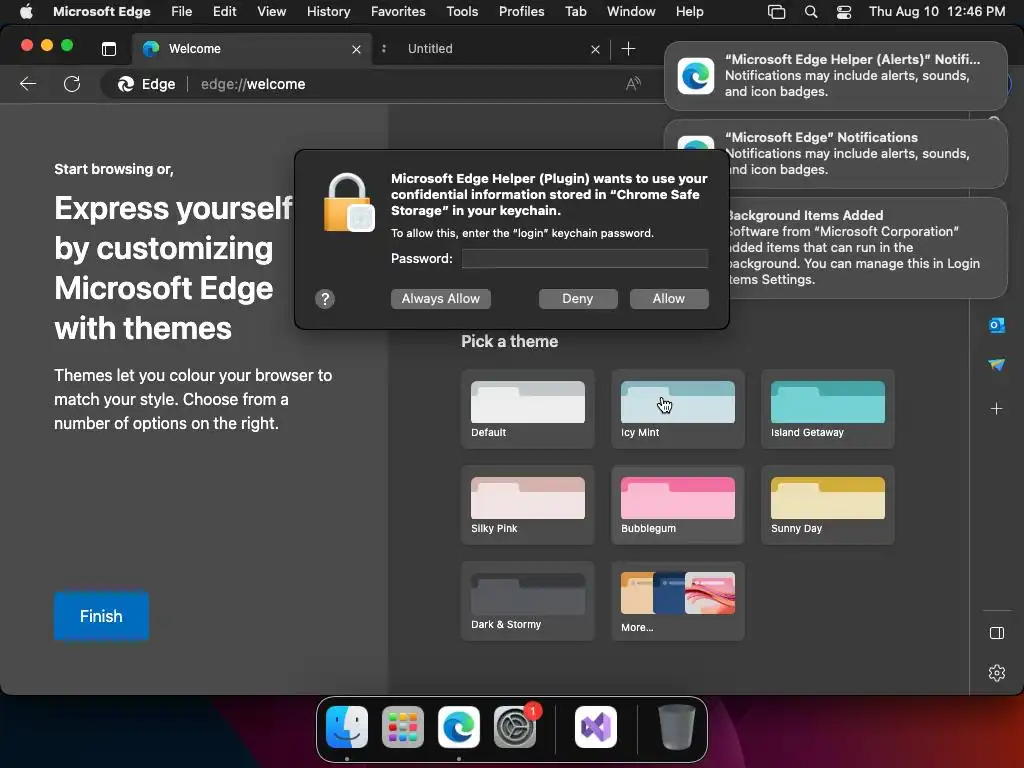Open the Profiles menu

[x=521, y=11]
